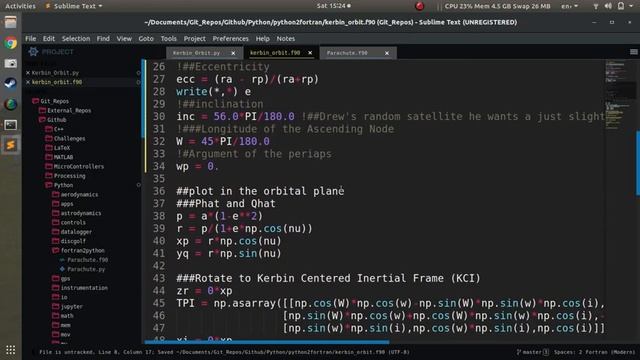The height and width of the screenshot is (360, 640).
Task: Launch Google Chrome from the dock
Action: coord(11,43)
